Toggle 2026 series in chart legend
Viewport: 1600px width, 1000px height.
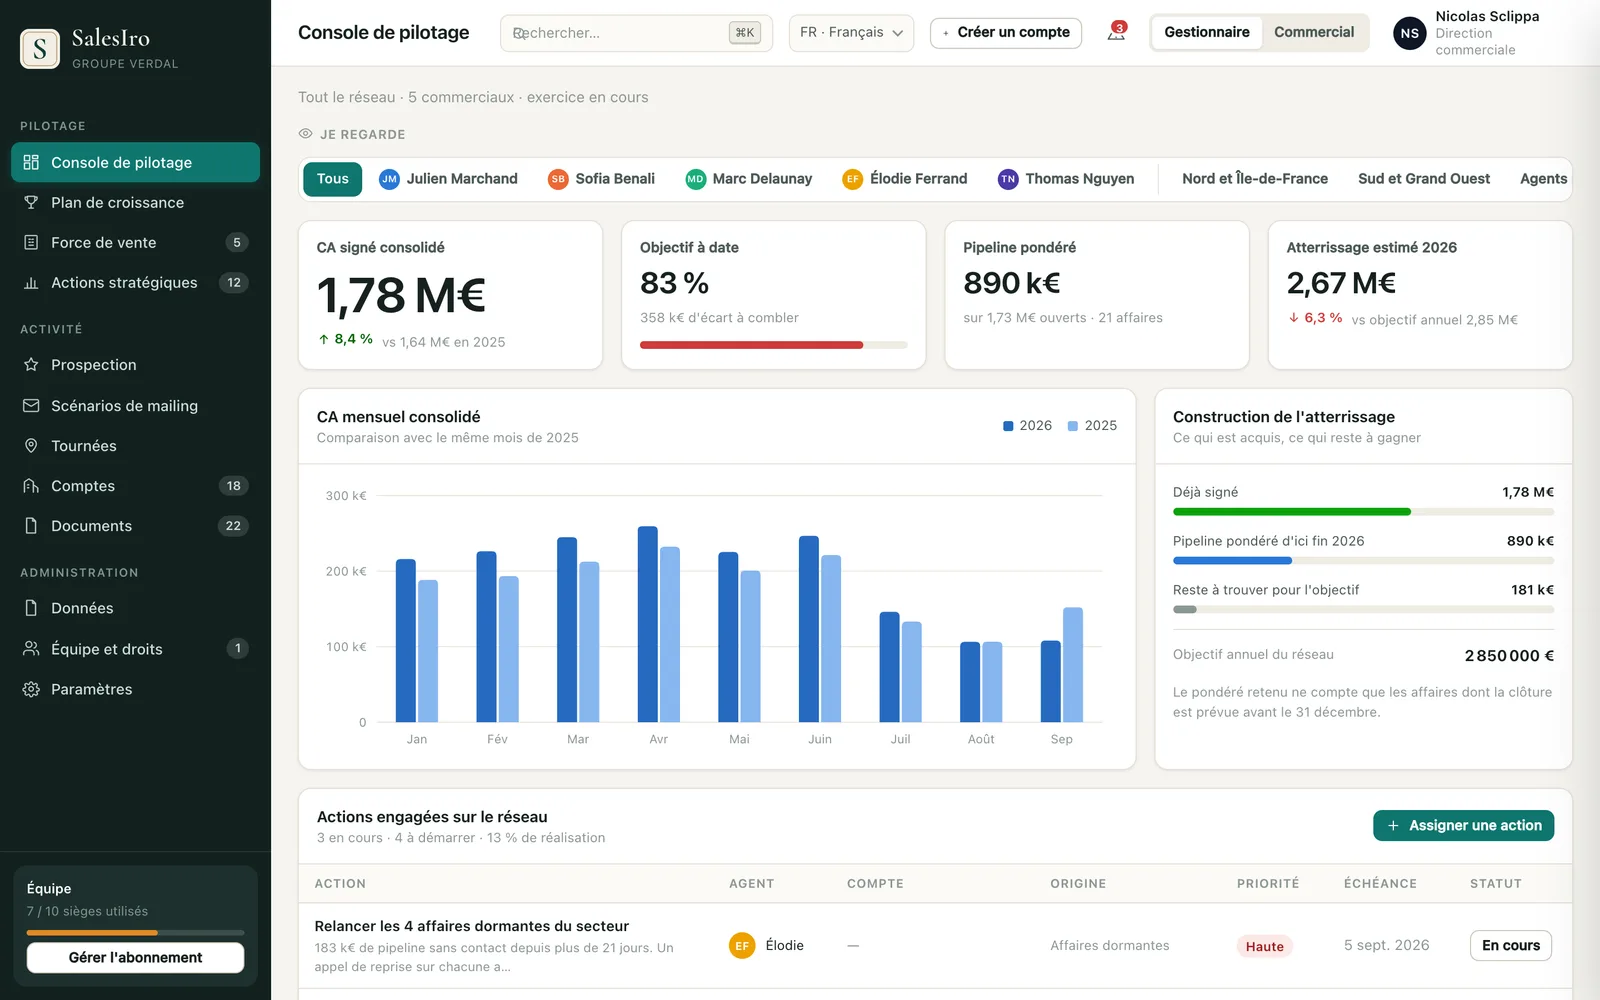tap(1027, 425)
